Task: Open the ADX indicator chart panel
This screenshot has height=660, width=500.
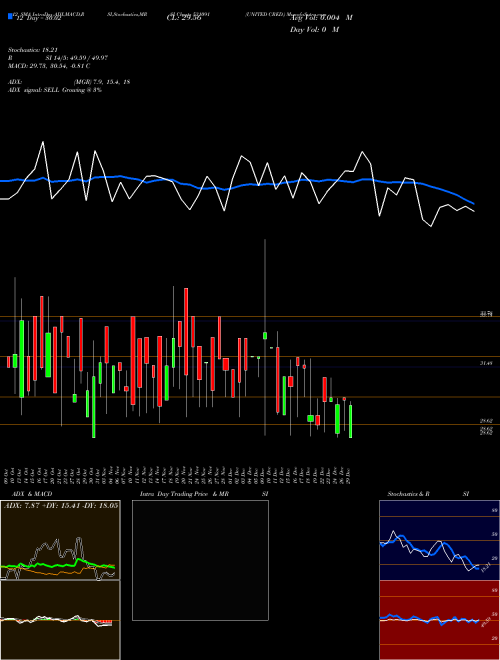Action: (x=60, y=540)
